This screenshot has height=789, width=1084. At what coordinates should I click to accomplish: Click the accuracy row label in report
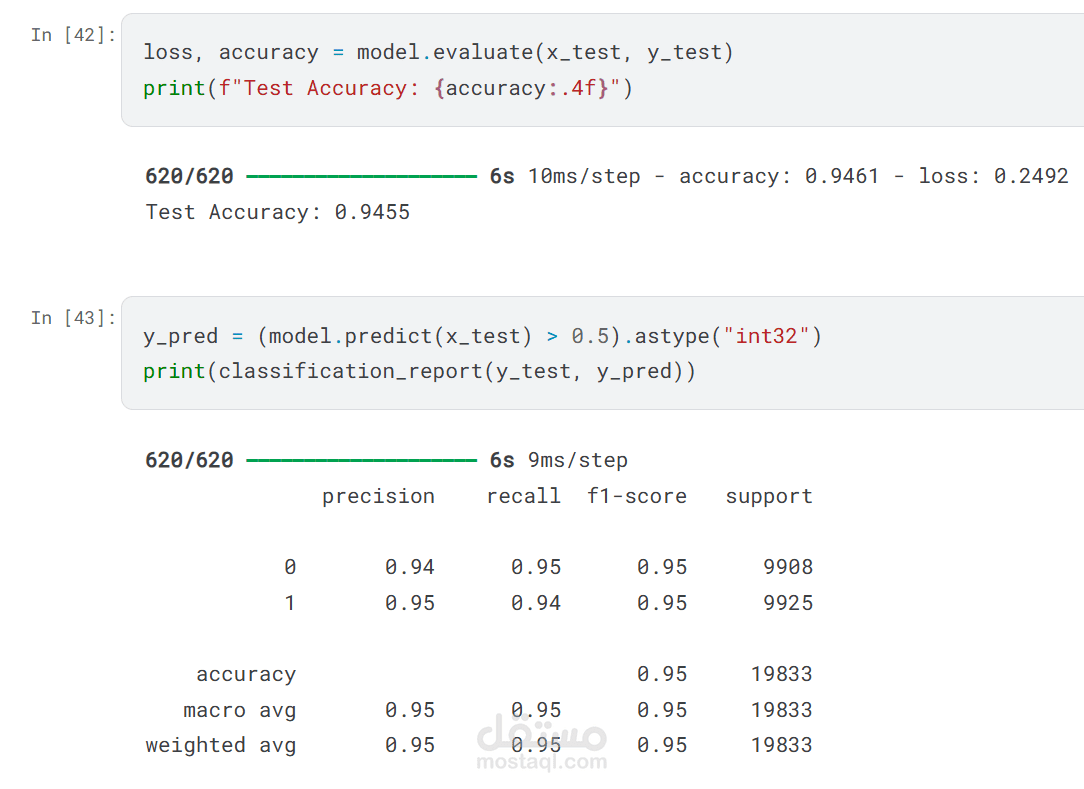click(246, 674)
